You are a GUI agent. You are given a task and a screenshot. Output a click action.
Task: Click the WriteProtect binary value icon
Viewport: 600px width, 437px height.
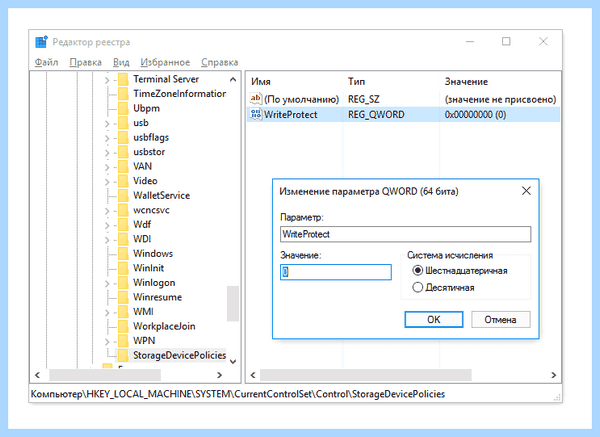(x=256, y=114)
